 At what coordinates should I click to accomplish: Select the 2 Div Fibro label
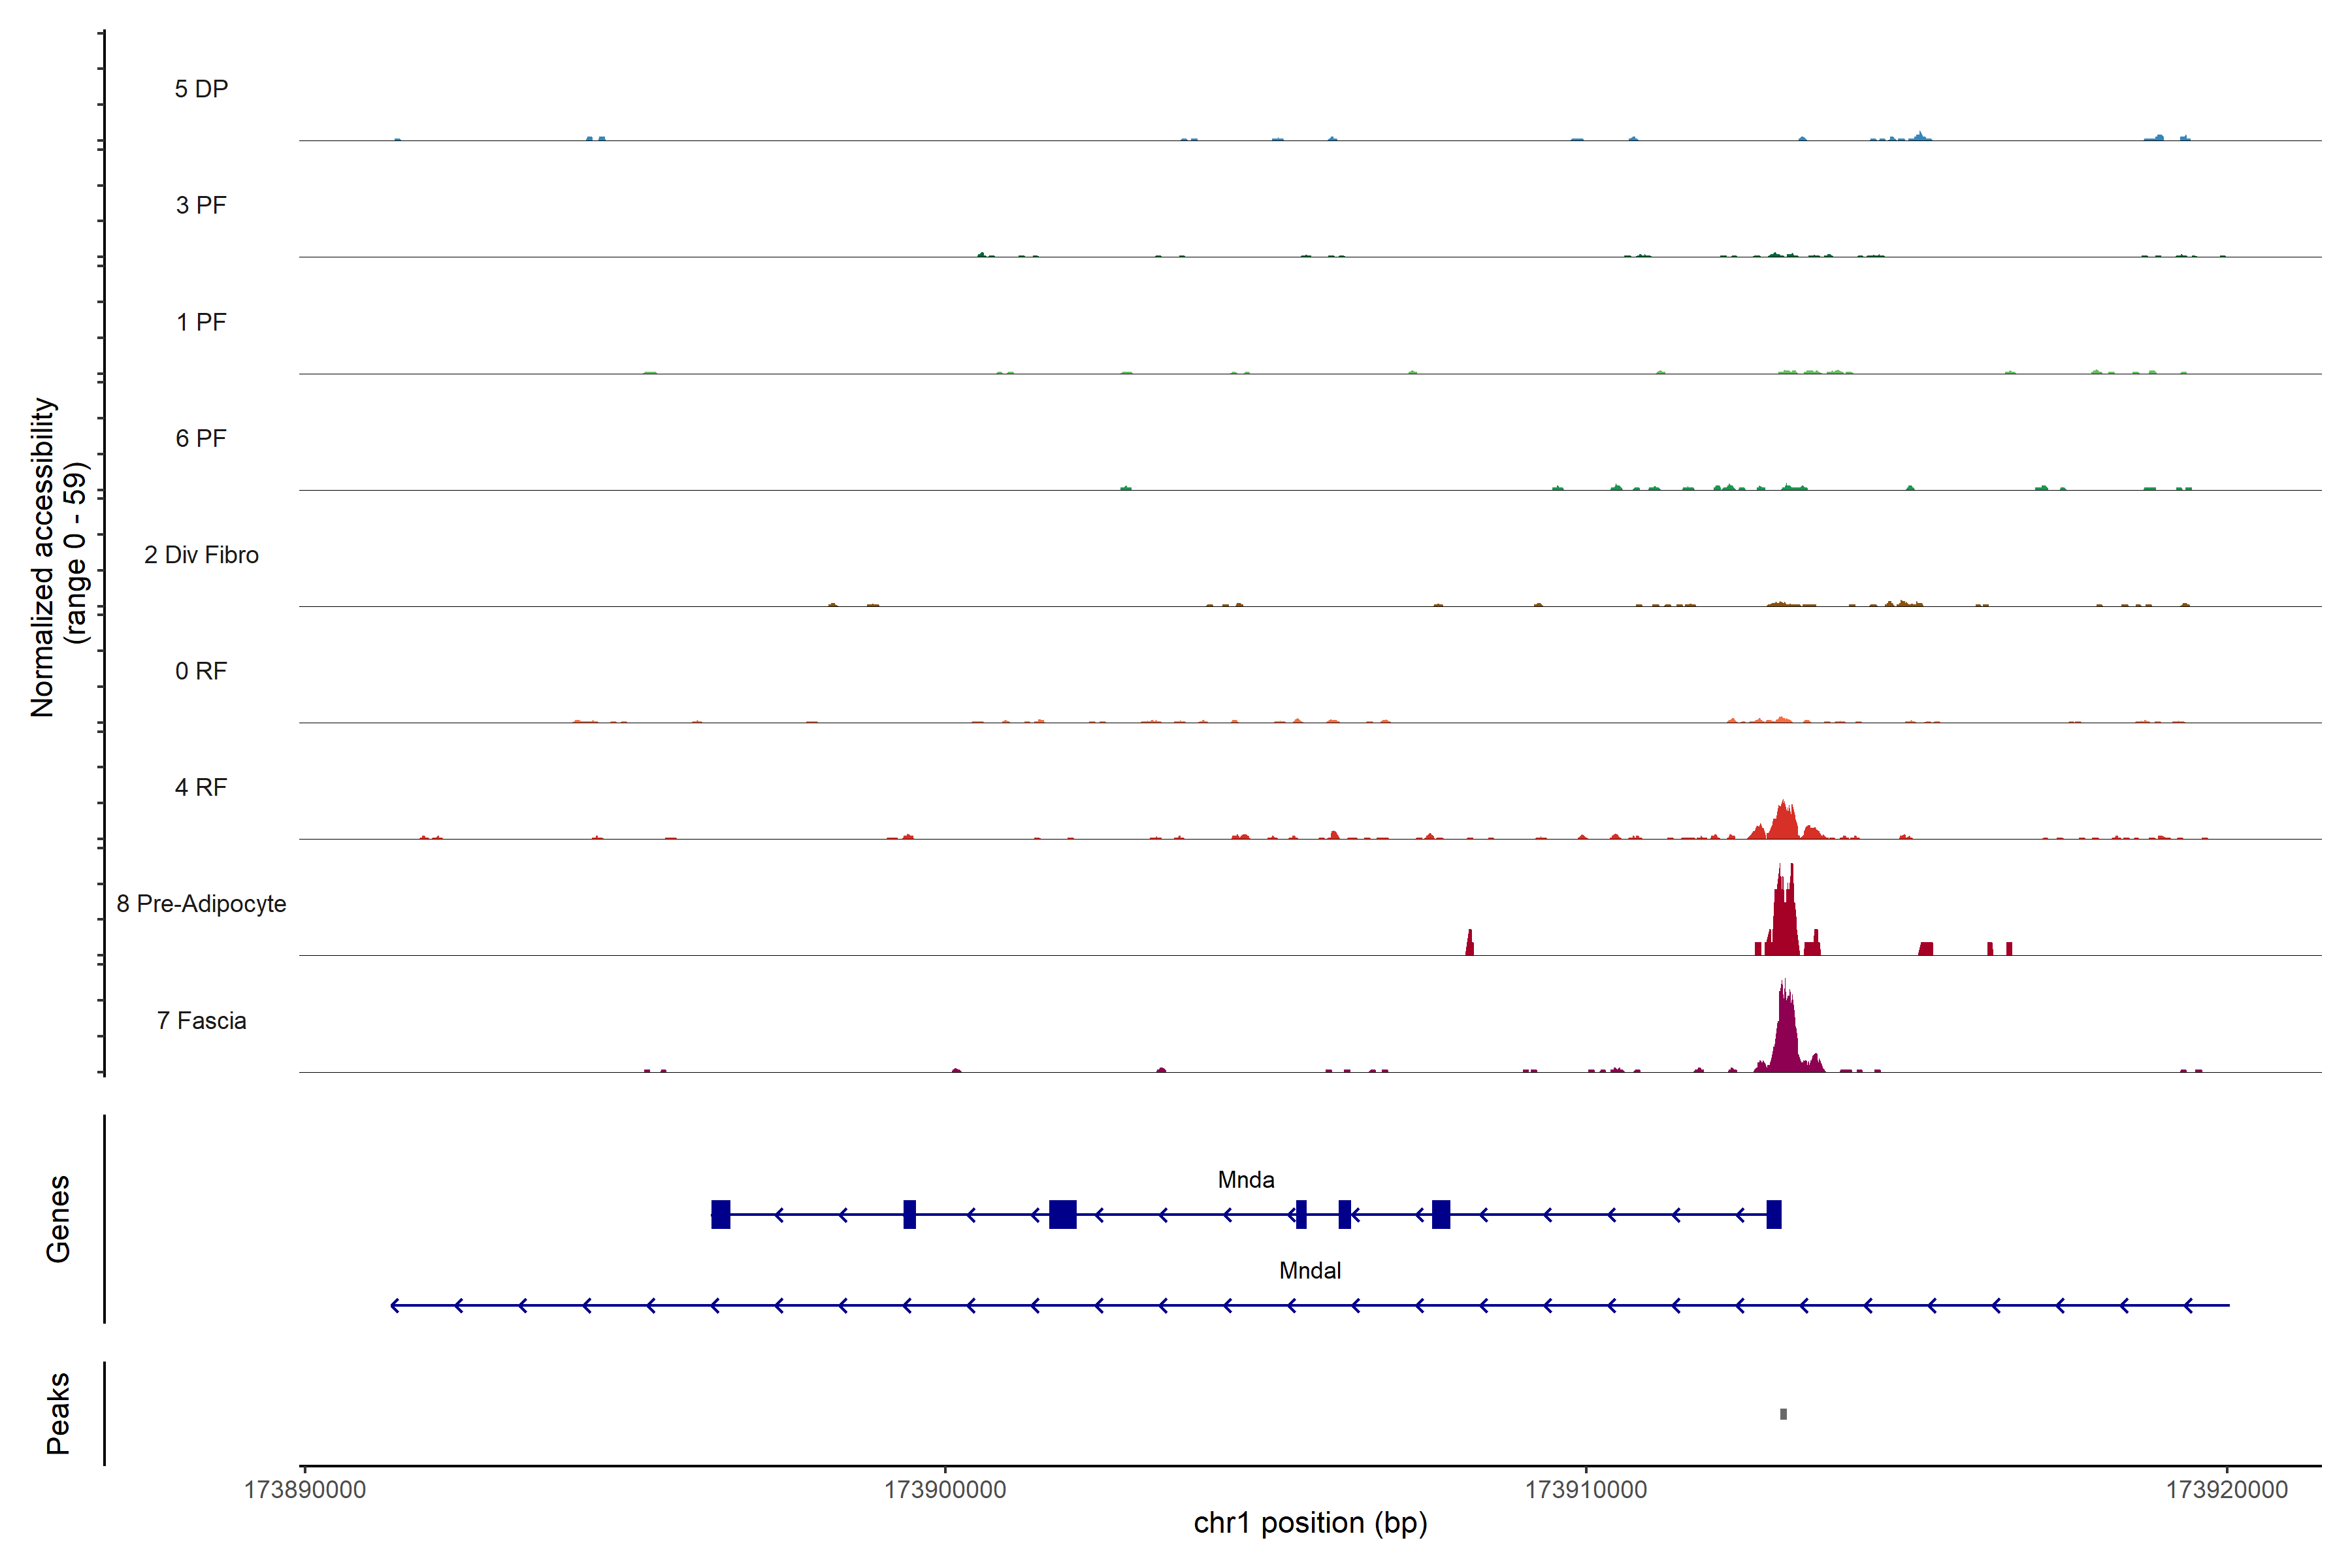[x=201, y=555]
